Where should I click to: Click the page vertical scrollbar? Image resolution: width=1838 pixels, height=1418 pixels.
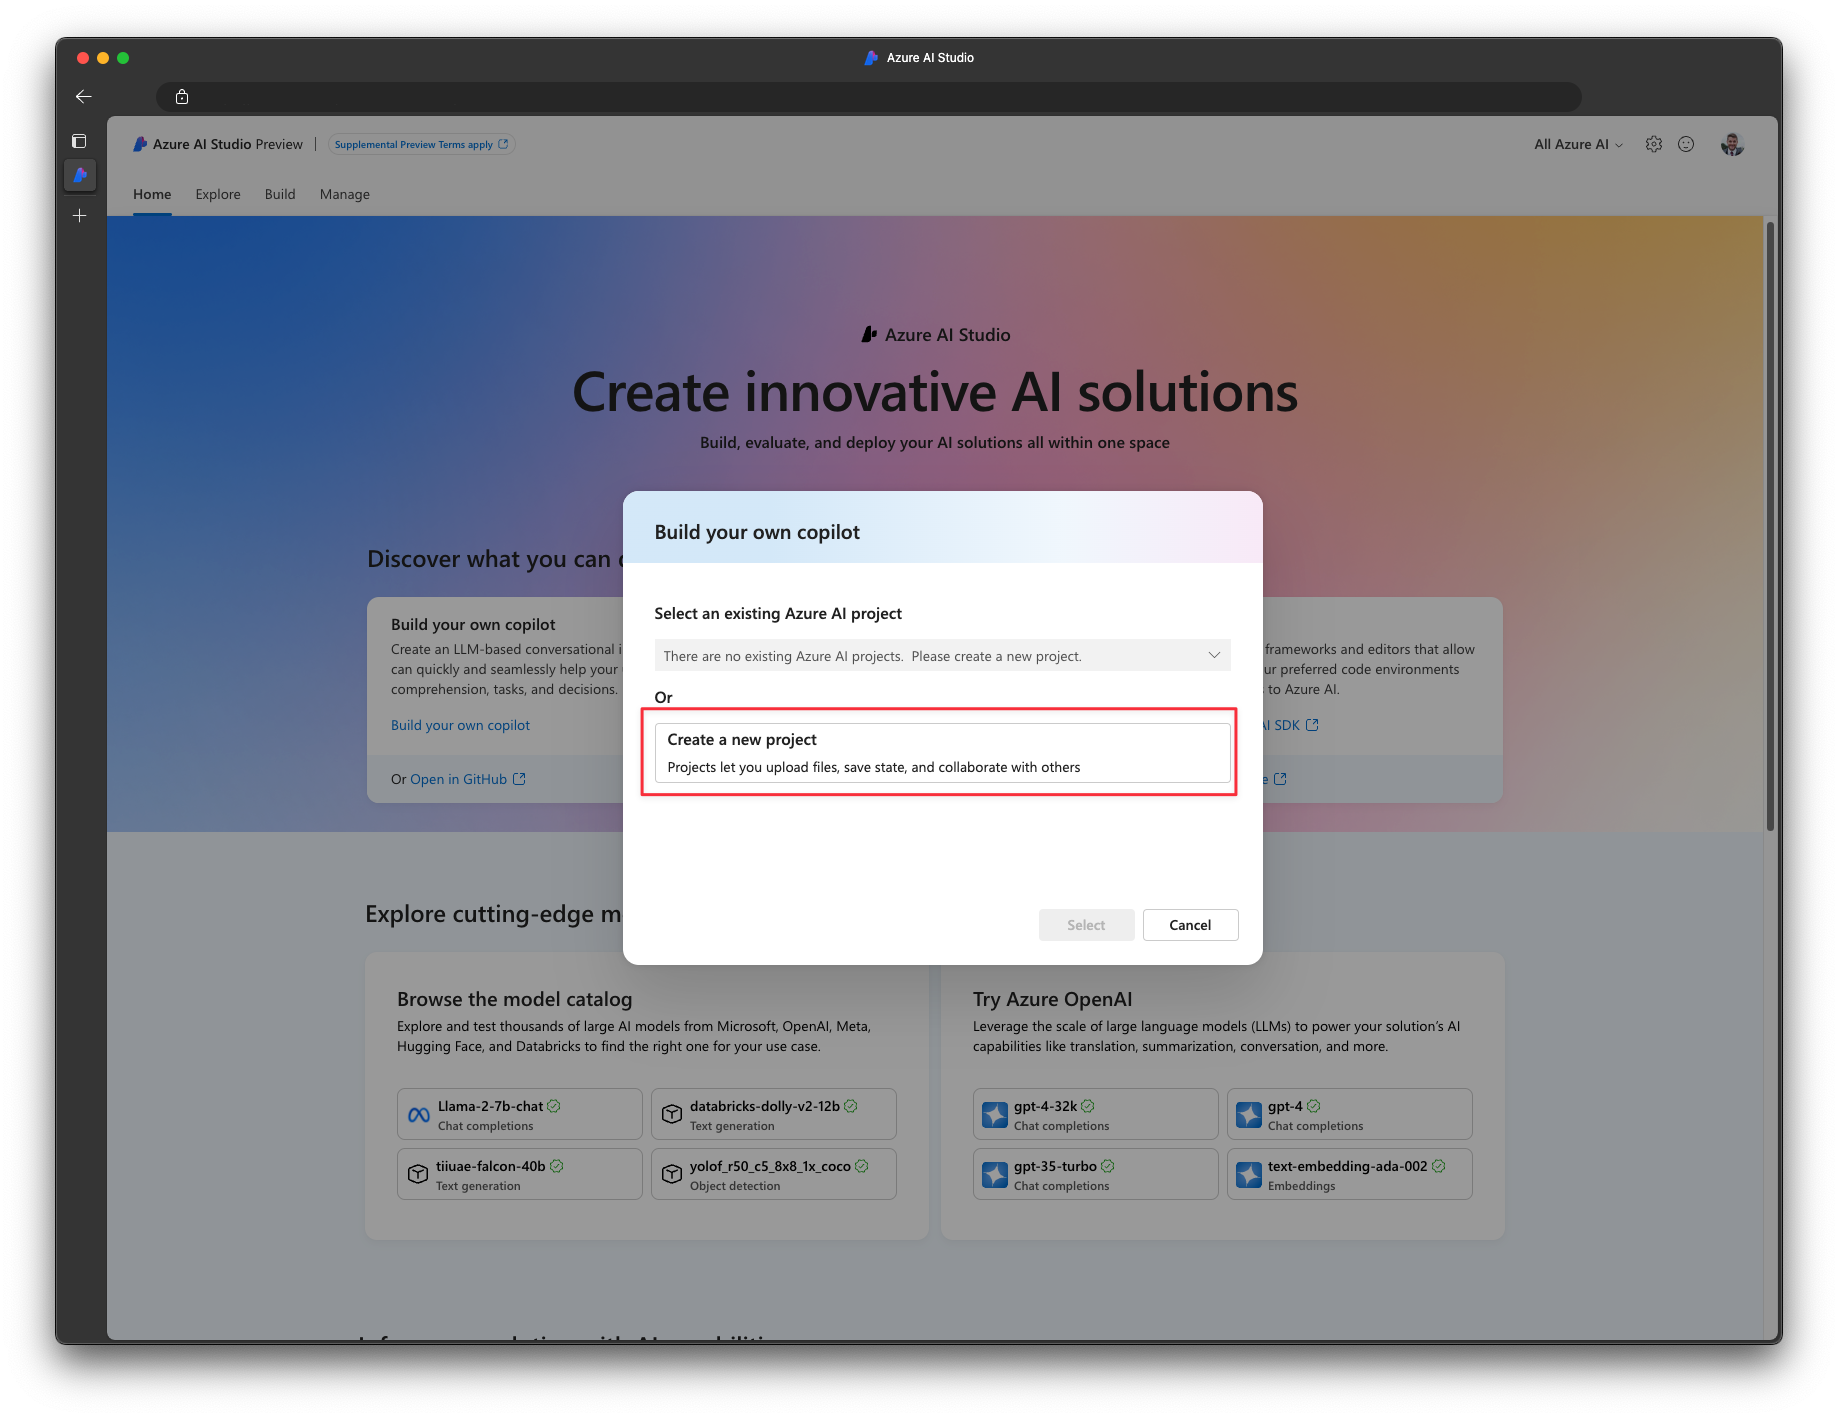(x=1770, y=525)
